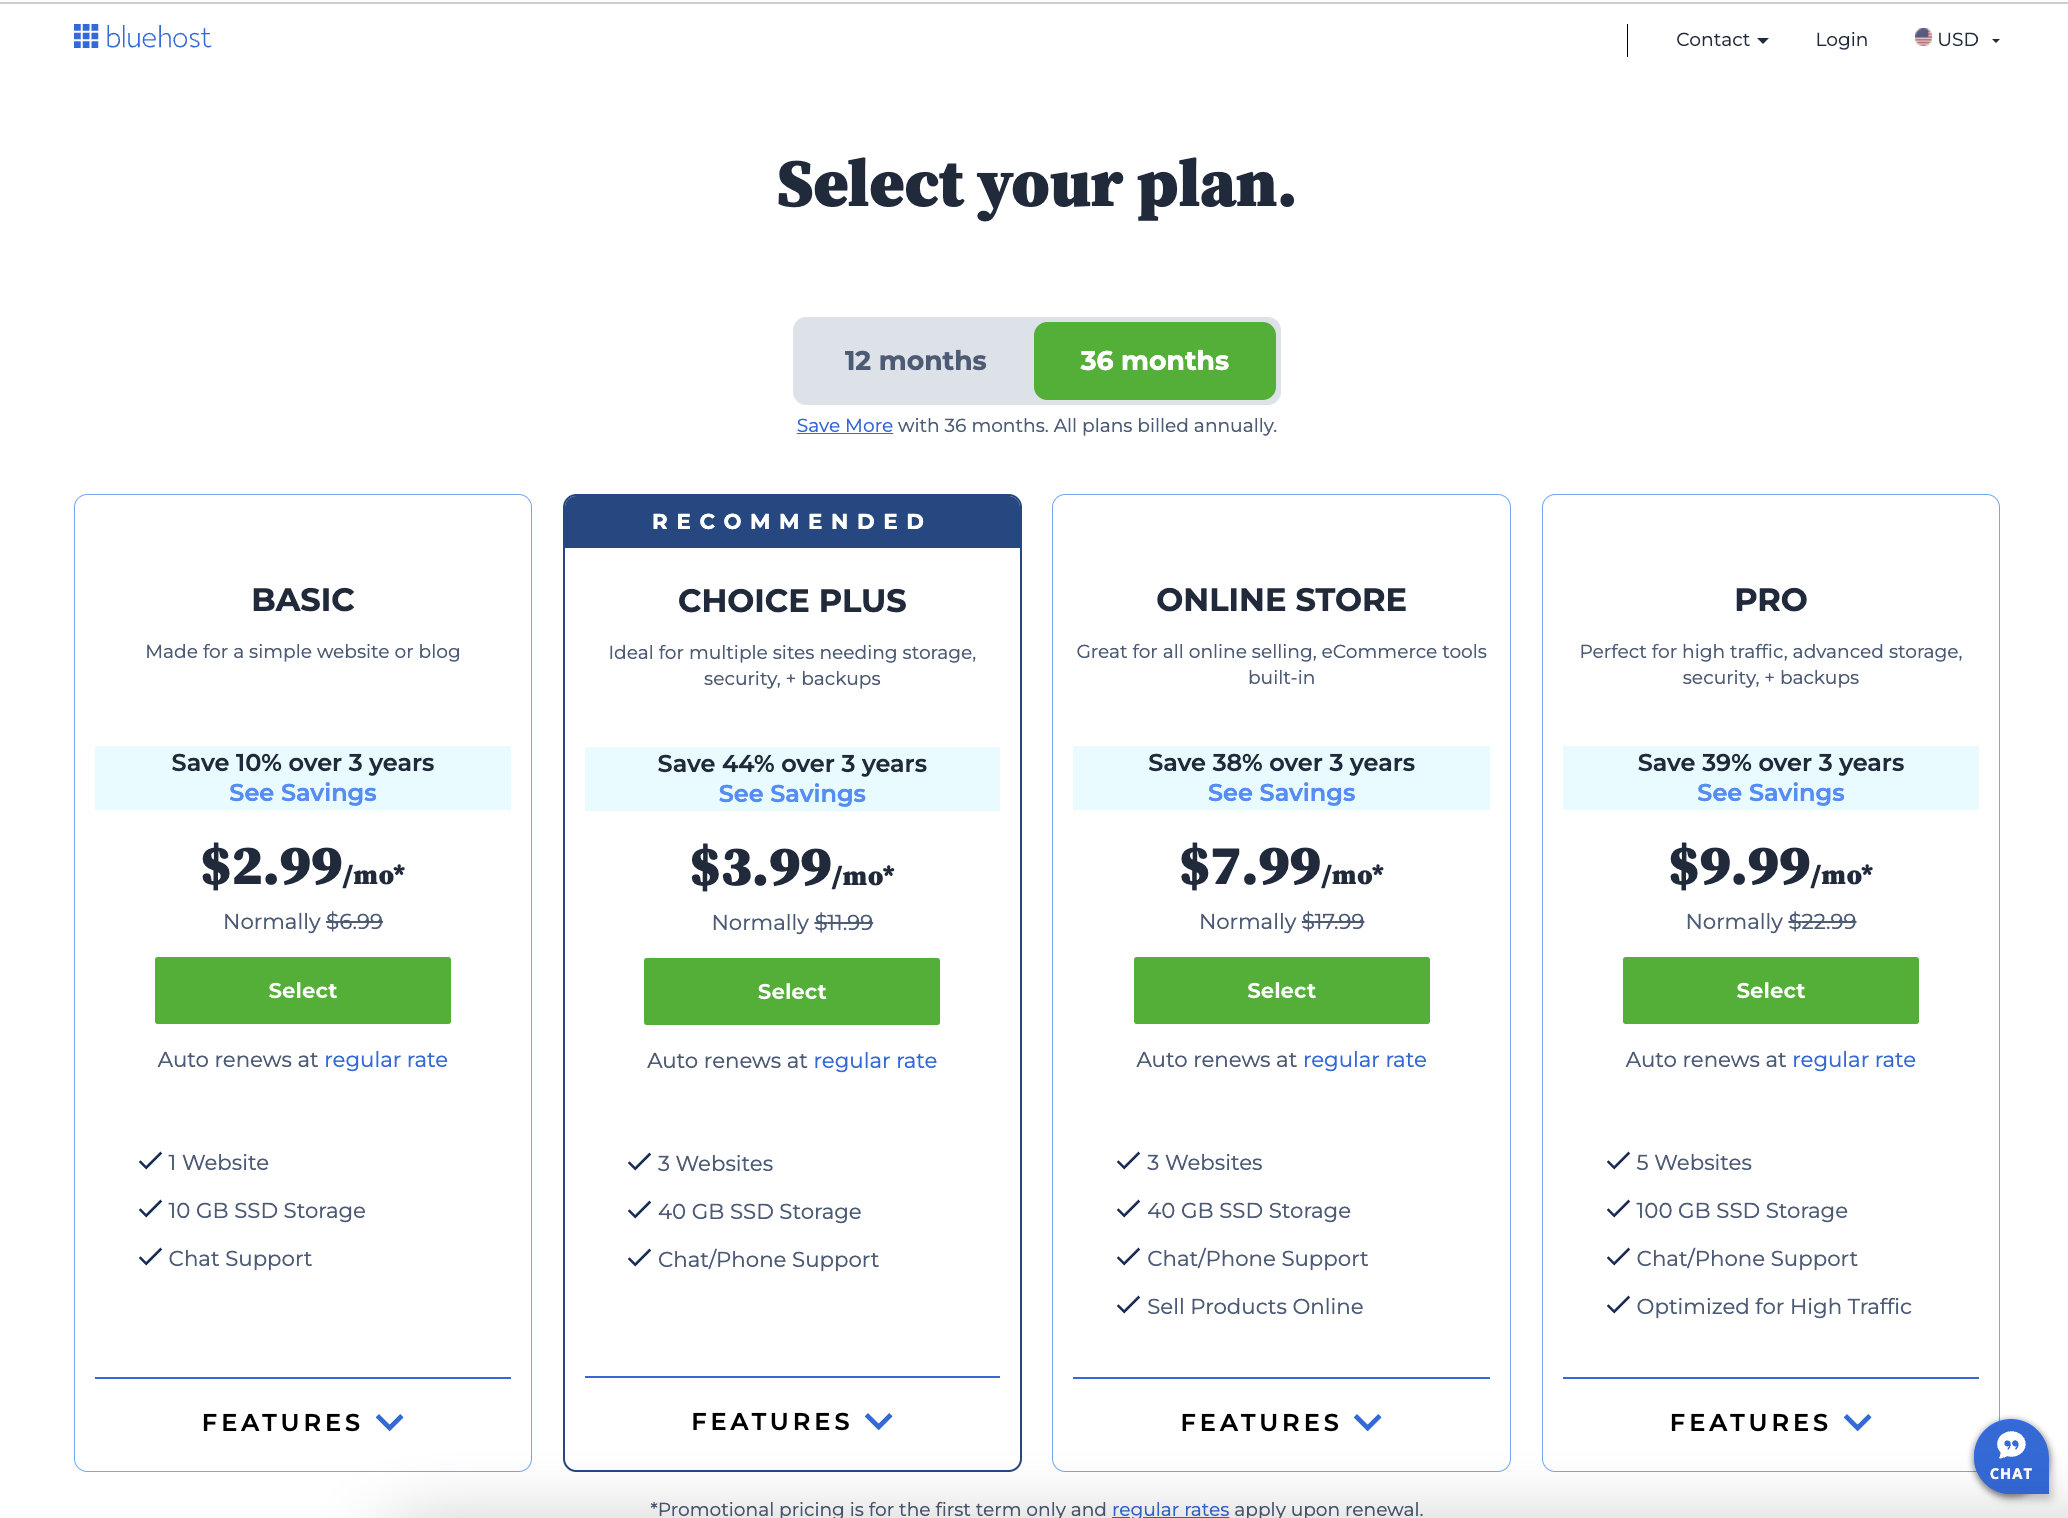Expand Features for the Basic plan

(x=302, y=1422)
